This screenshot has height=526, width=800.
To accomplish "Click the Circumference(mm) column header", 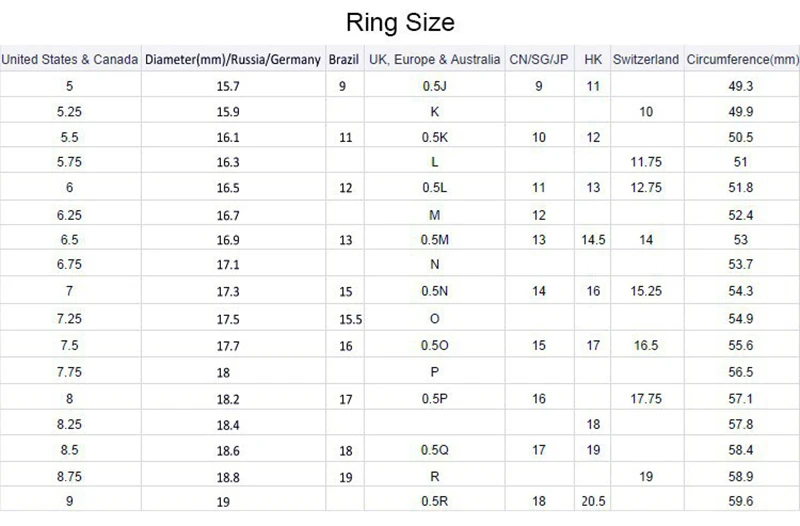I will point(742,60).
